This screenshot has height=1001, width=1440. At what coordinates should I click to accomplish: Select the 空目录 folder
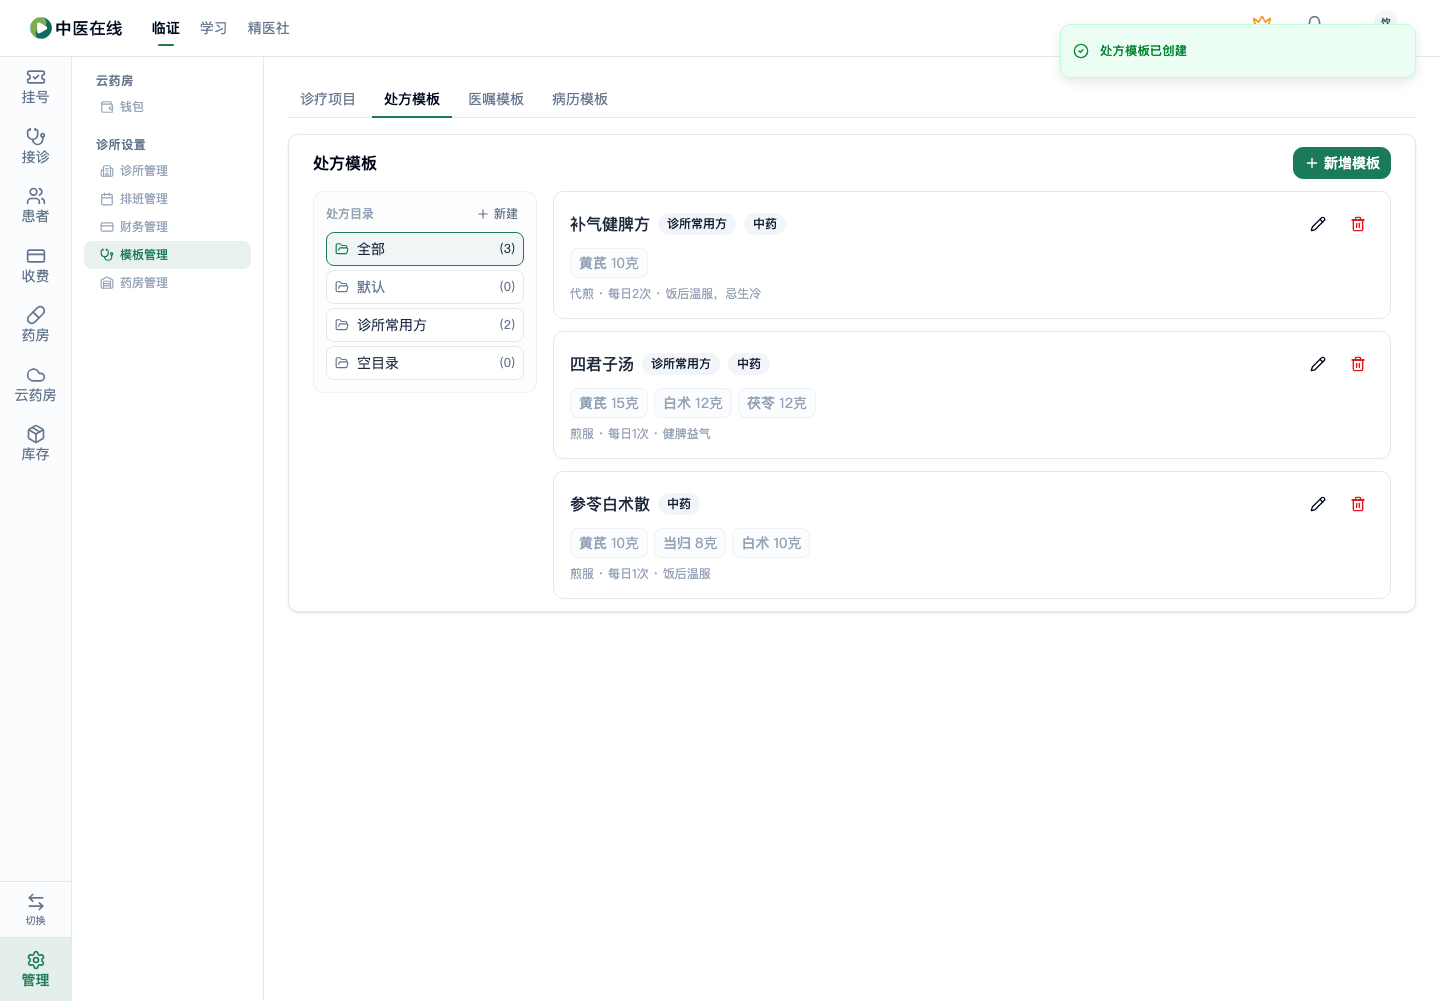point(425,363)
